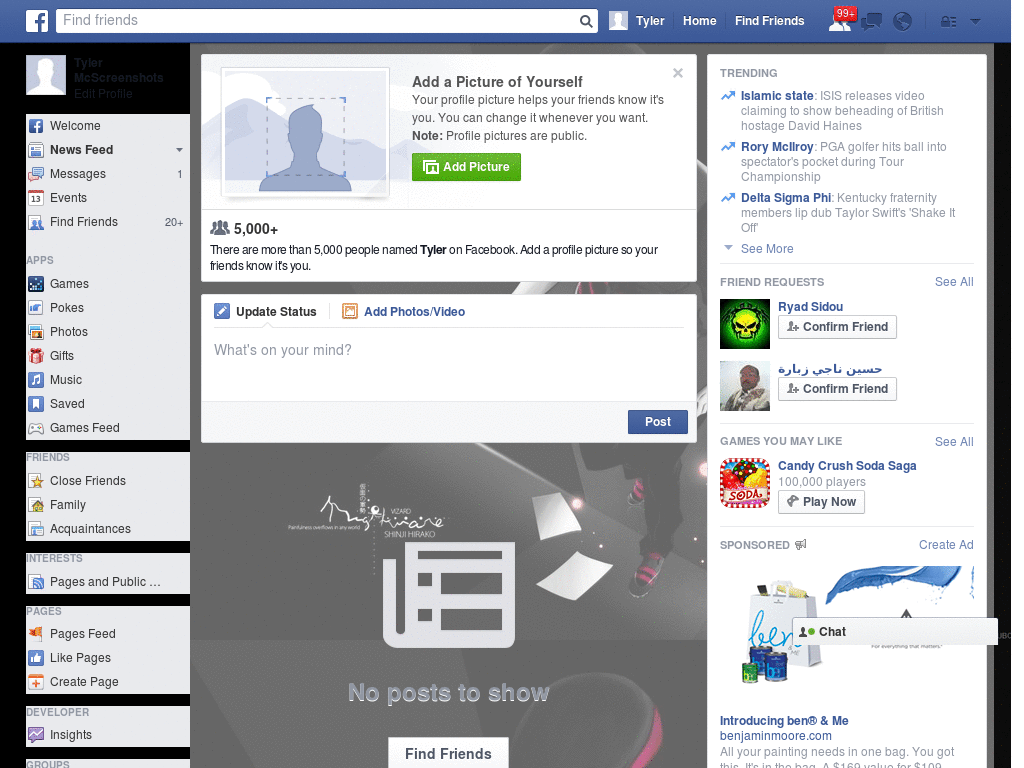Screen dimensions: 1024x768
Task: Click the Find Friends sidebar icon
Action: [x=36, y=223]
